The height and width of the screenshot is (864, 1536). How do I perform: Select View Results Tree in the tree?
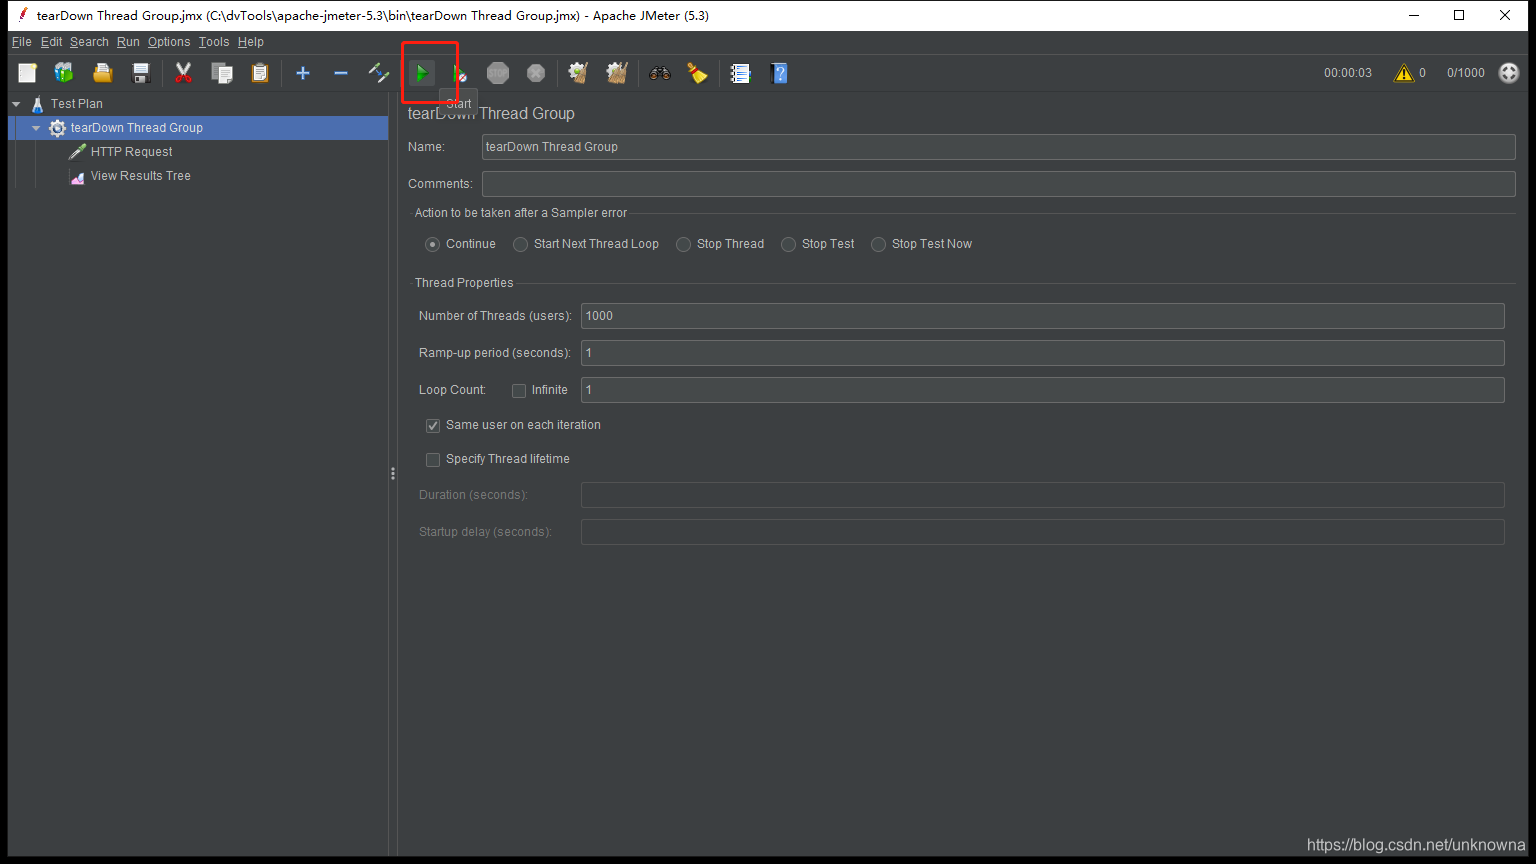pos(141,176)
